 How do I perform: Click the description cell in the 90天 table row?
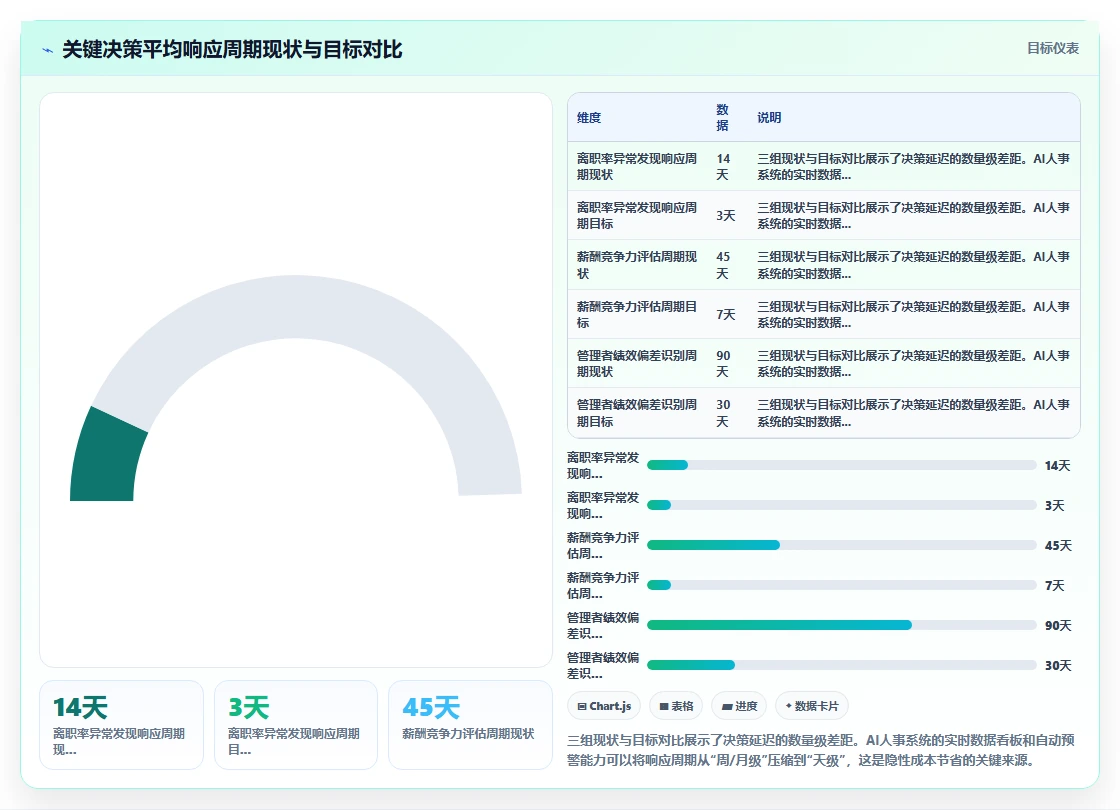click(x=914, y=364)
